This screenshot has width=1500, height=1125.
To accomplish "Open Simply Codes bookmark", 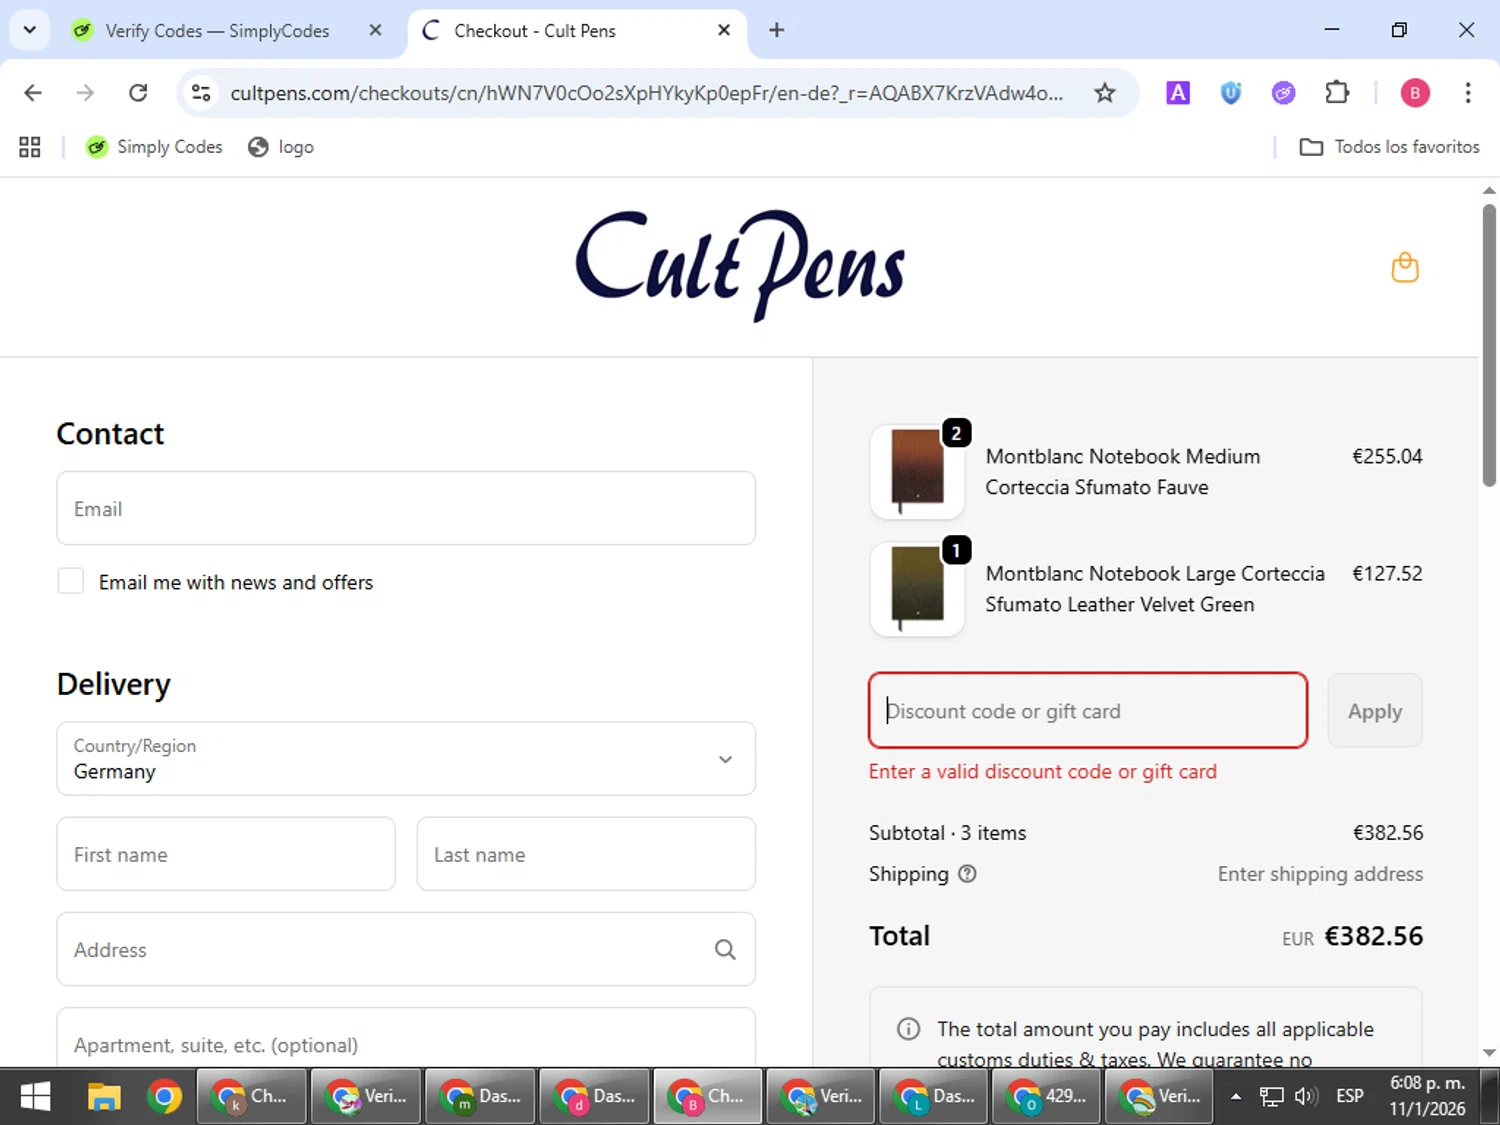I will 154,147.
